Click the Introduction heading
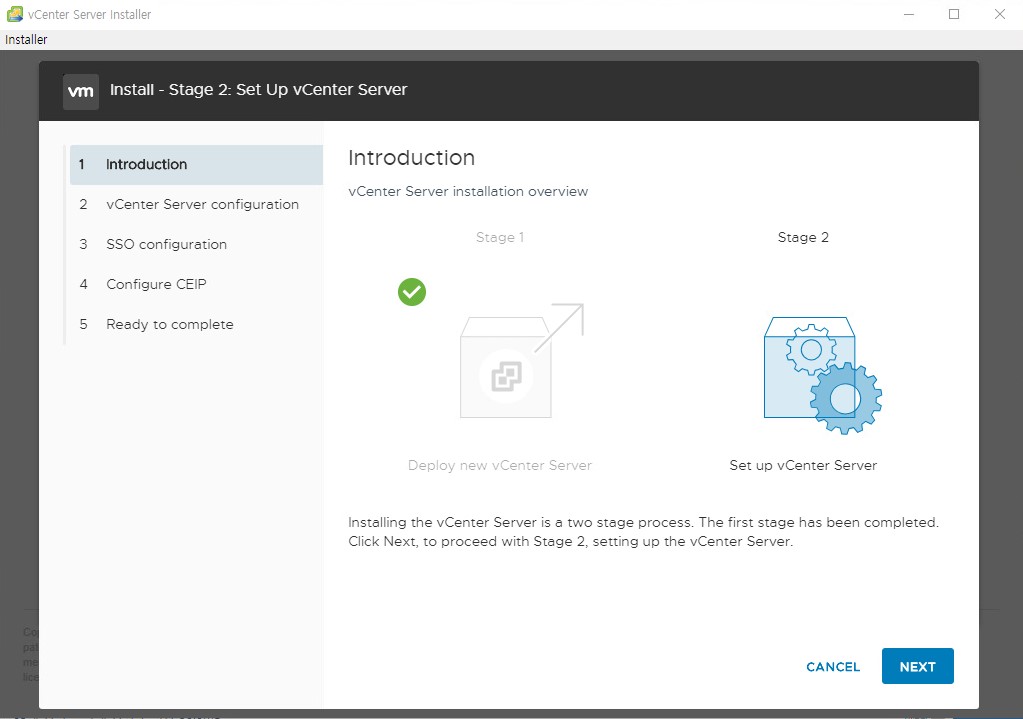Viewport: 1023px width, 719px height. [x=412, y=158]
